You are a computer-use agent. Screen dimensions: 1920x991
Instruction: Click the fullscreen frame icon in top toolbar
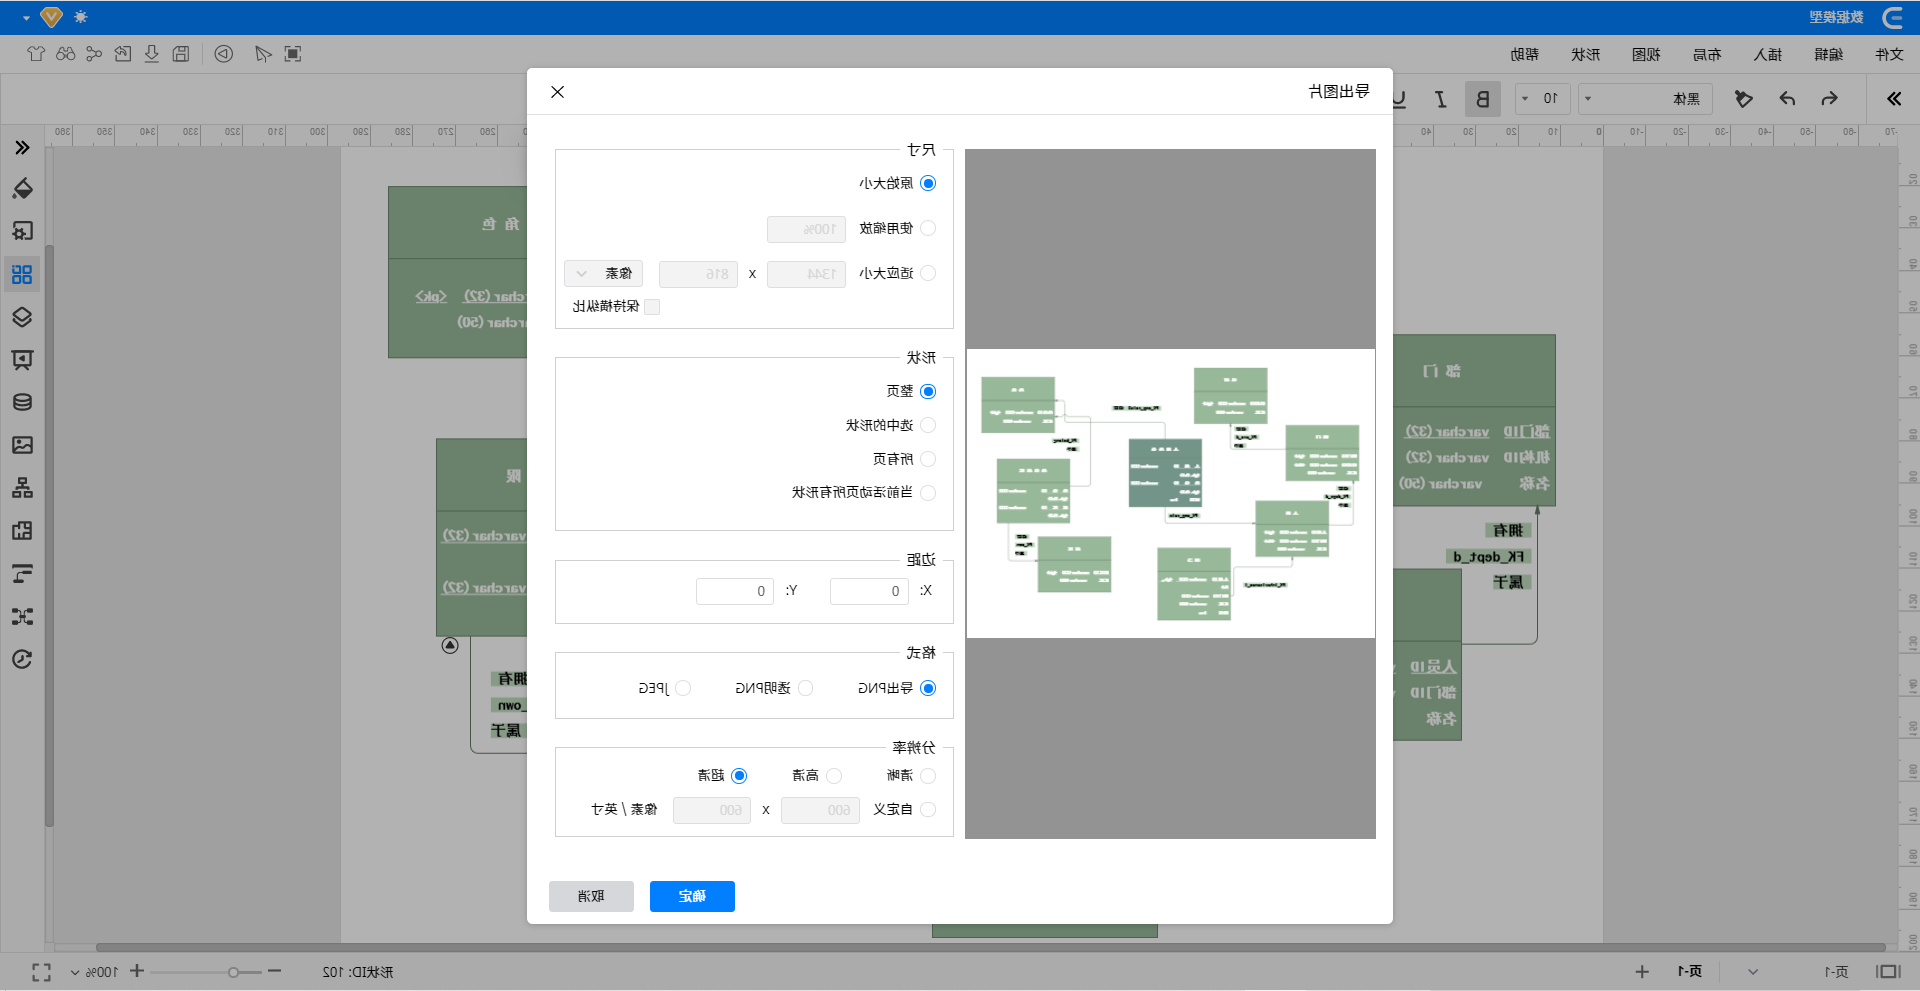292,54
